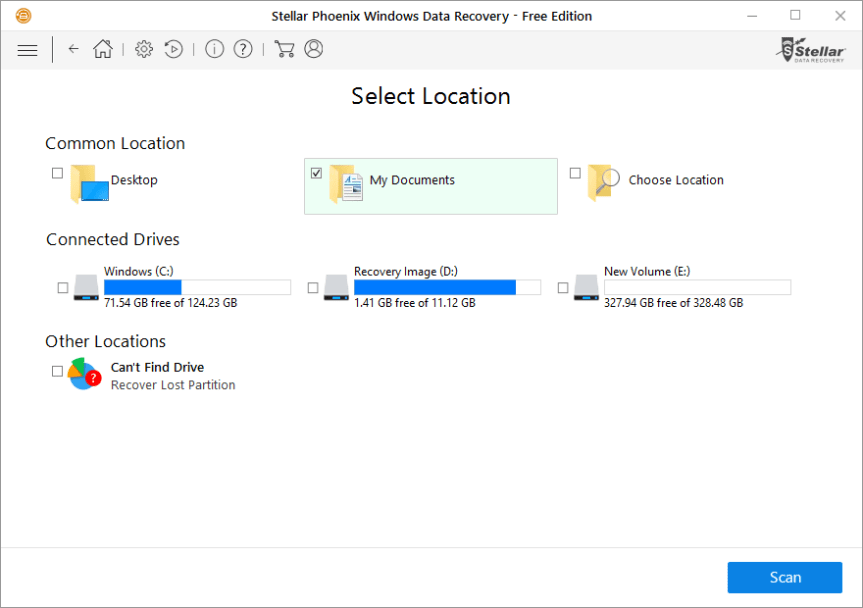
Task: Click the Buy Online shopping cart icon
Action: (x=284, y=49)
